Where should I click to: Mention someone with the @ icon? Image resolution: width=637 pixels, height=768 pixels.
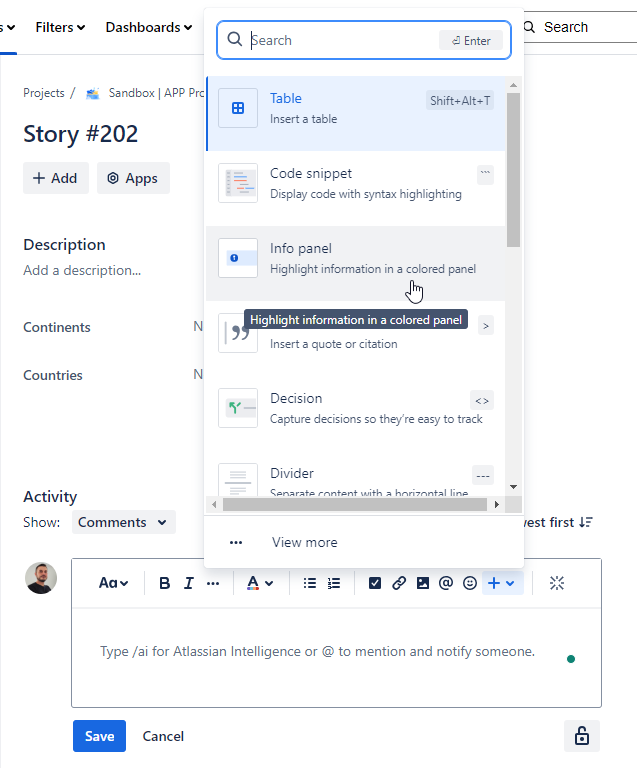446,583
